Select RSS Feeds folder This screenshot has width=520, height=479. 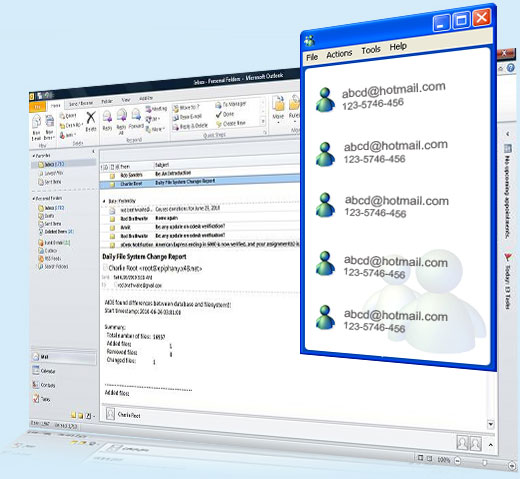point(50,259)
